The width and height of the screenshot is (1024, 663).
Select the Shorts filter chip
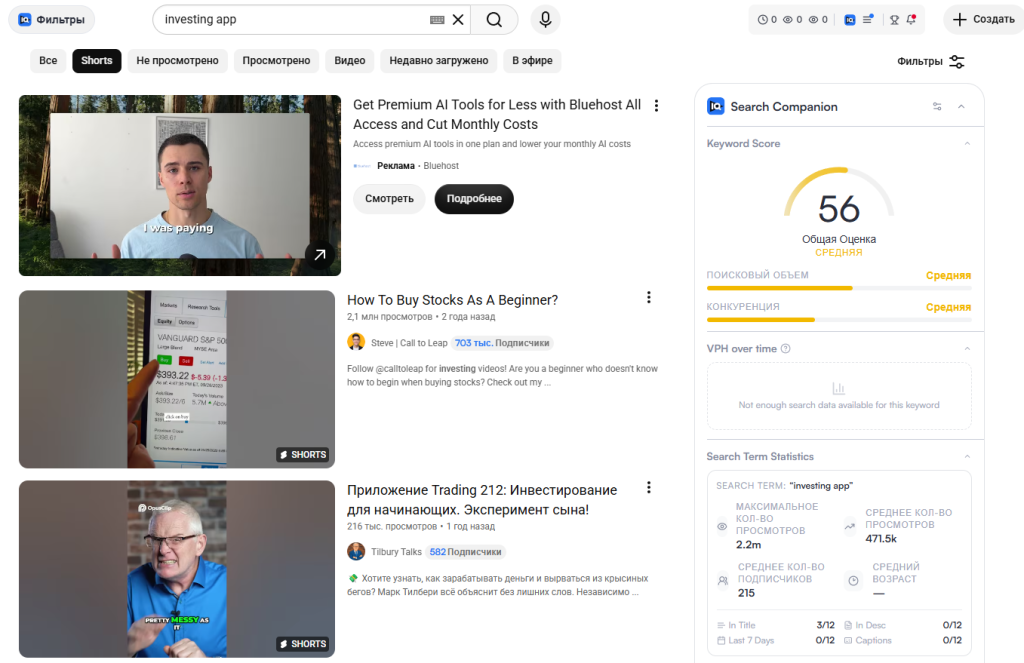tap(97, 61)
